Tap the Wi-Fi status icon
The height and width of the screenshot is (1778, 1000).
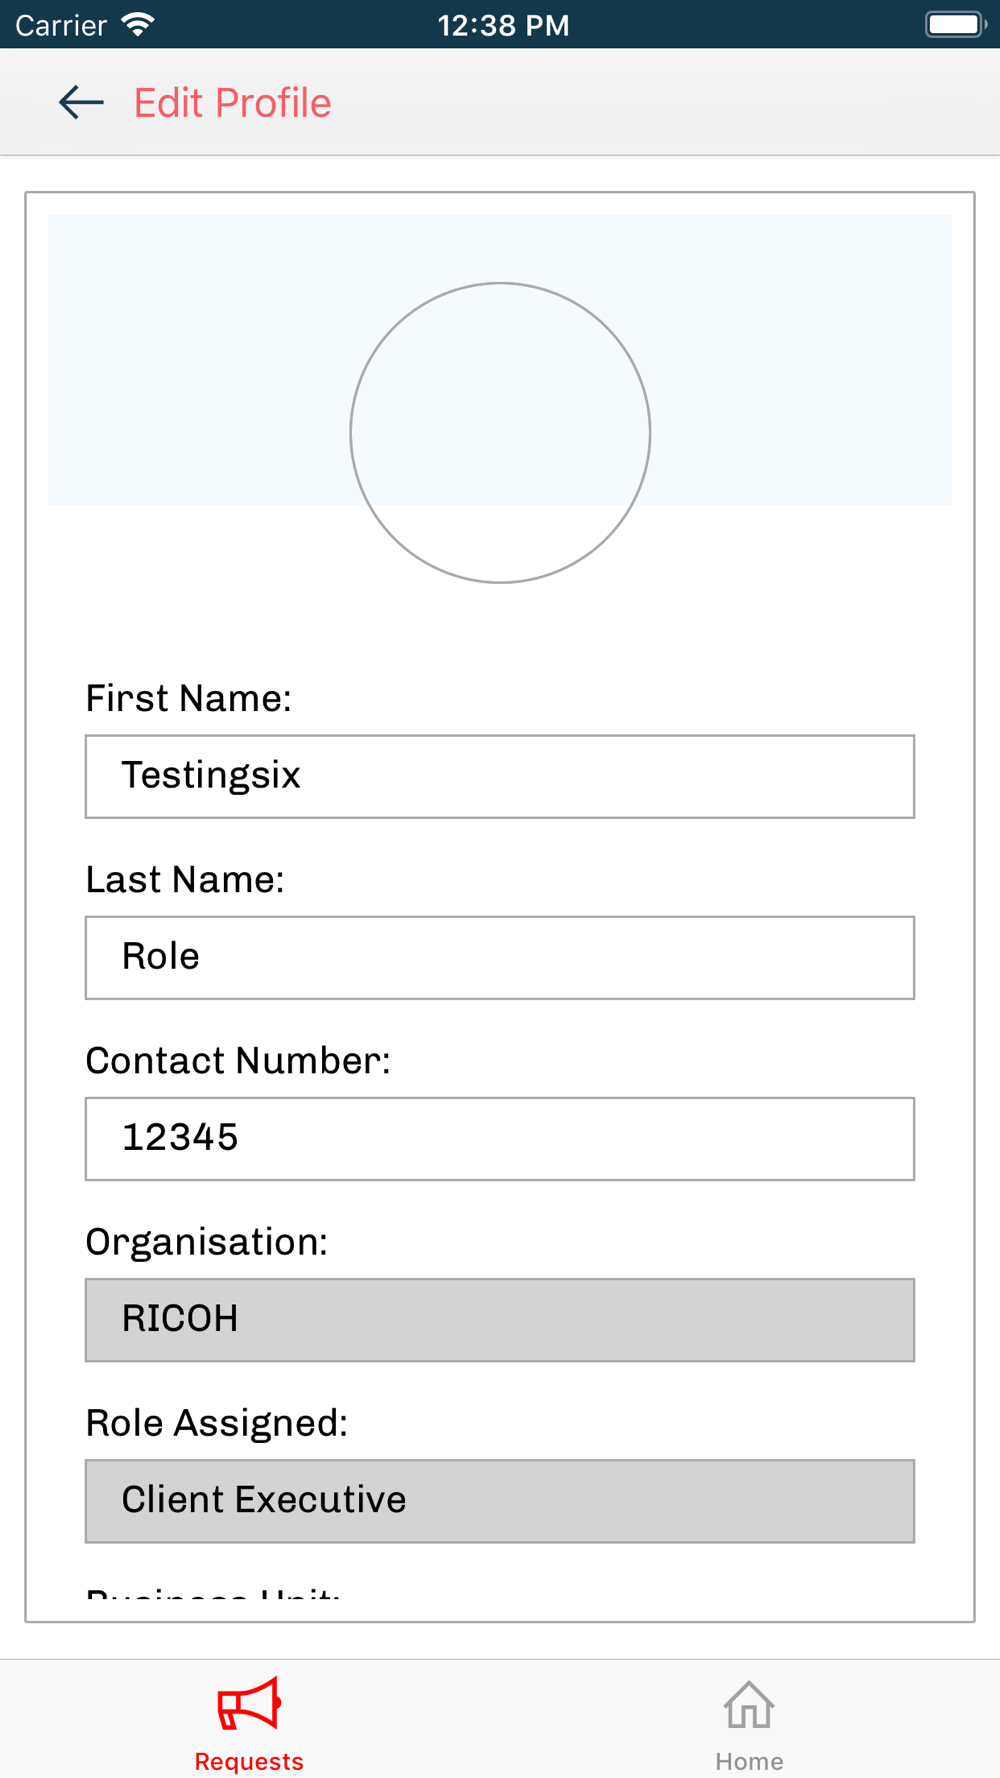click(x=138, y=24)
